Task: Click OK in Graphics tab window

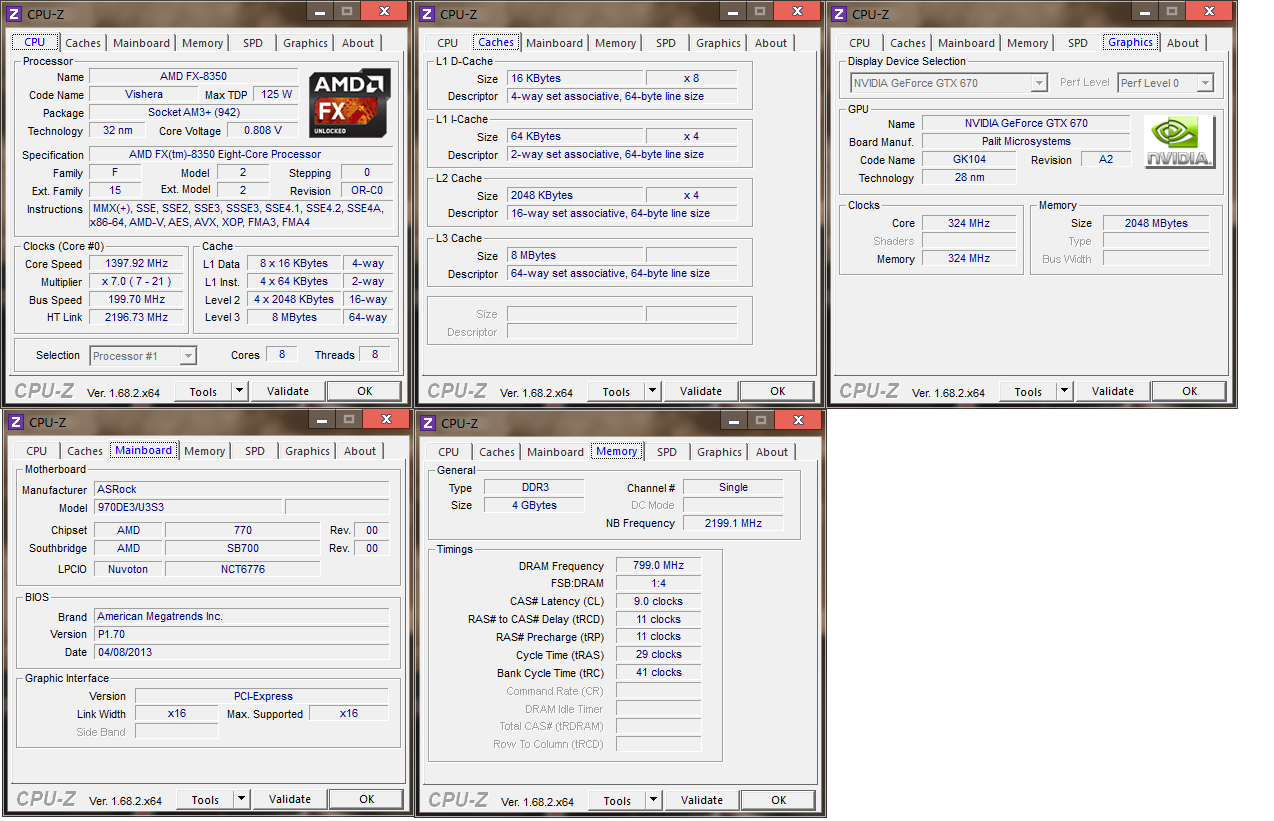Action: pos(1190,391)
